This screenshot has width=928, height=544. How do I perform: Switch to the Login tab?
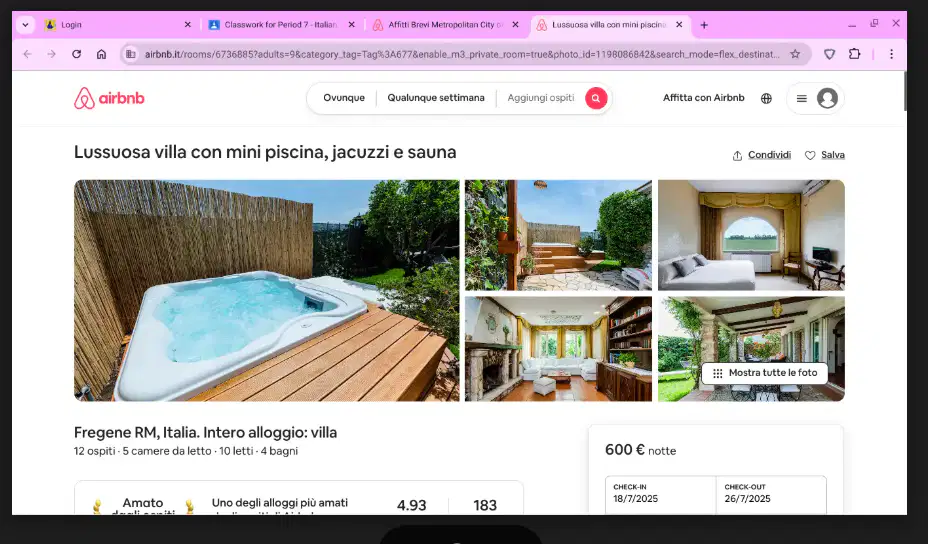click(x=118, y=25)
